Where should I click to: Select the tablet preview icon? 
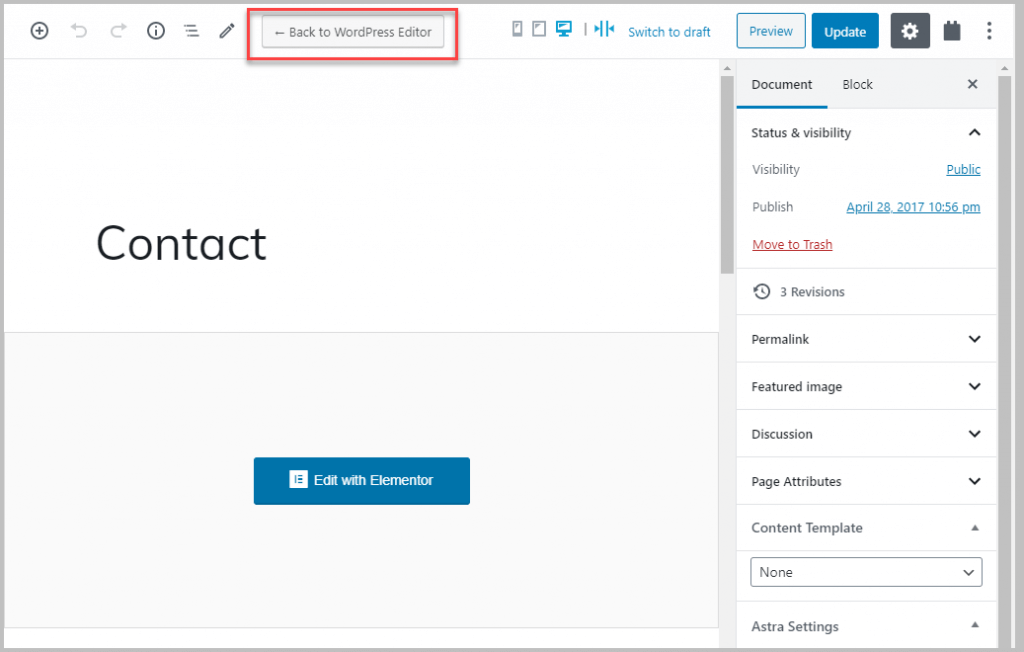(x=539, y=29)
